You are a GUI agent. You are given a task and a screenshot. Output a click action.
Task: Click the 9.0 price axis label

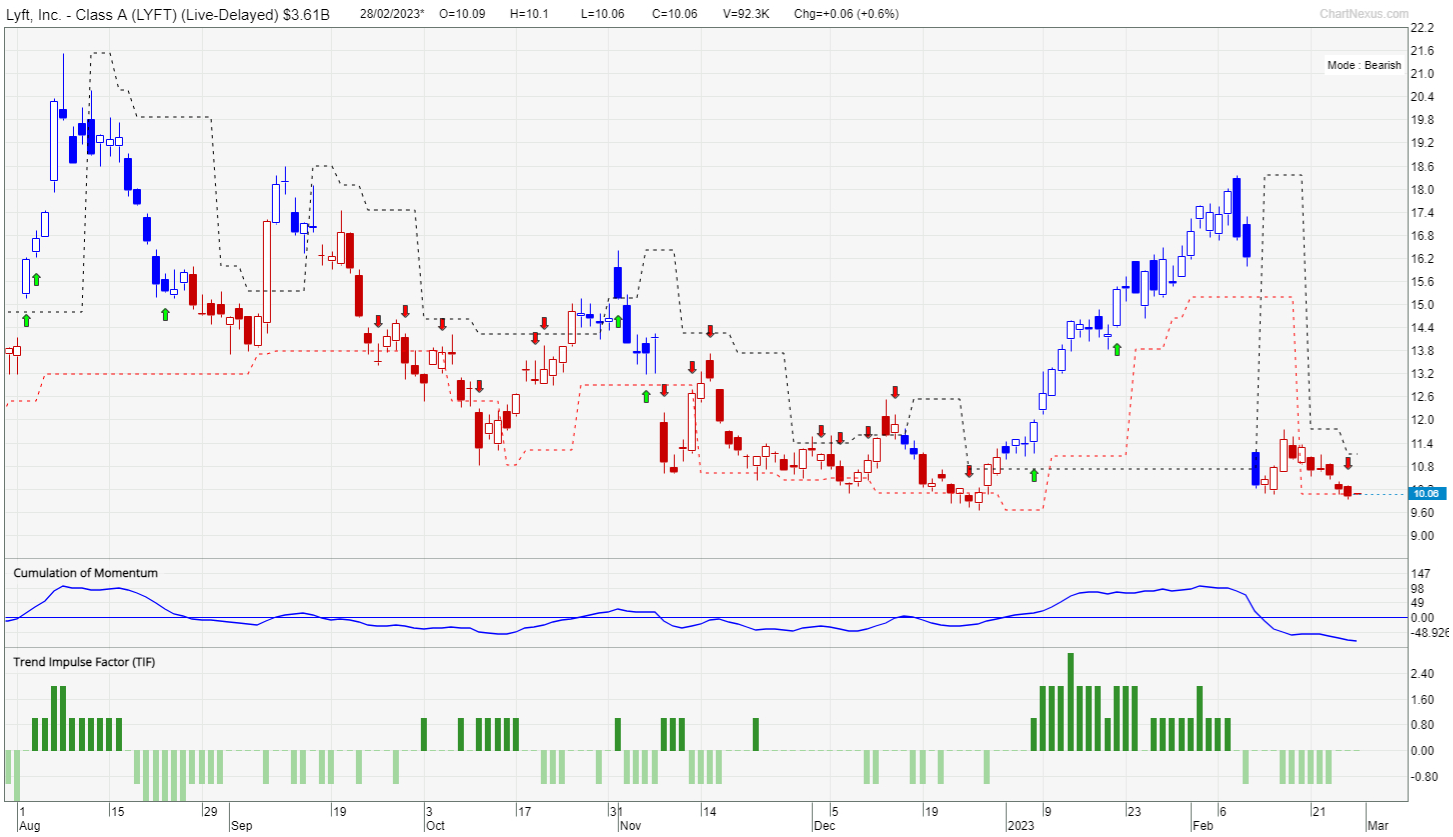click(1421, 537)
